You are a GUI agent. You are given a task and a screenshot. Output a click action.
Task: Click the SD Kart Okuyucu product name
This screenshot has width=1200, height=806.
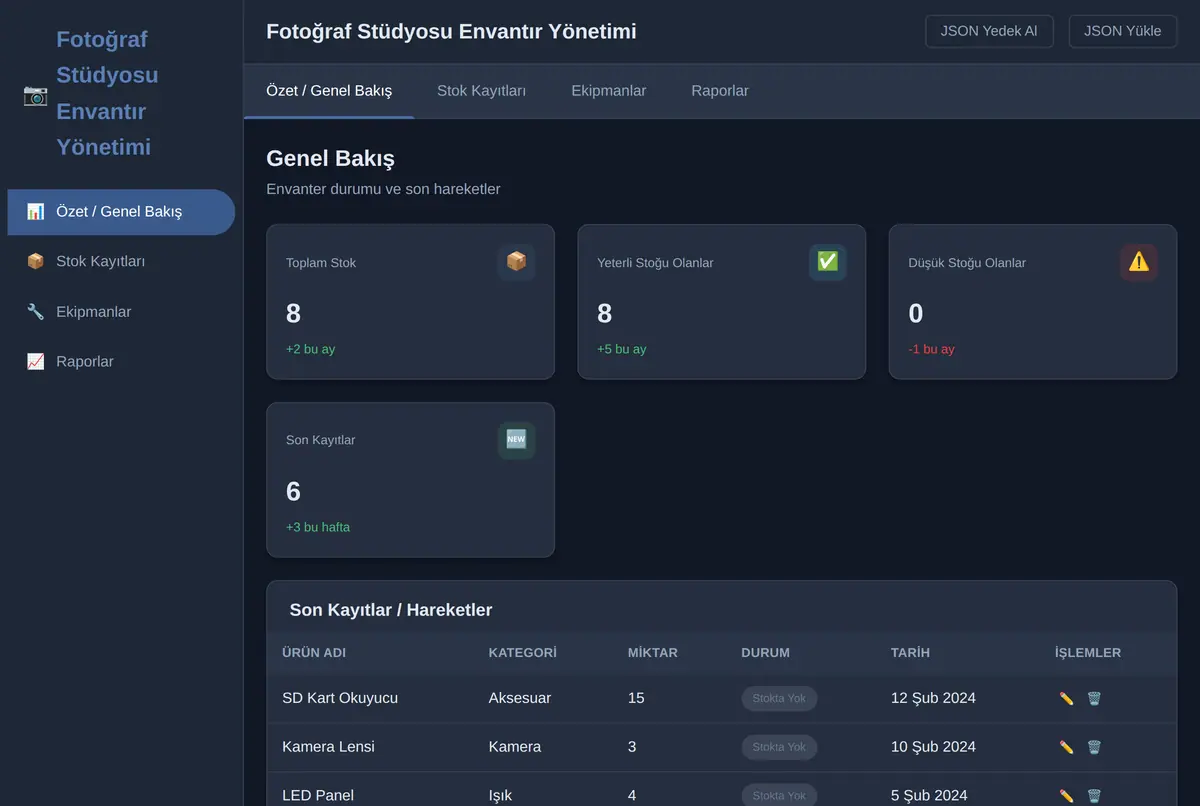(340, 698)
